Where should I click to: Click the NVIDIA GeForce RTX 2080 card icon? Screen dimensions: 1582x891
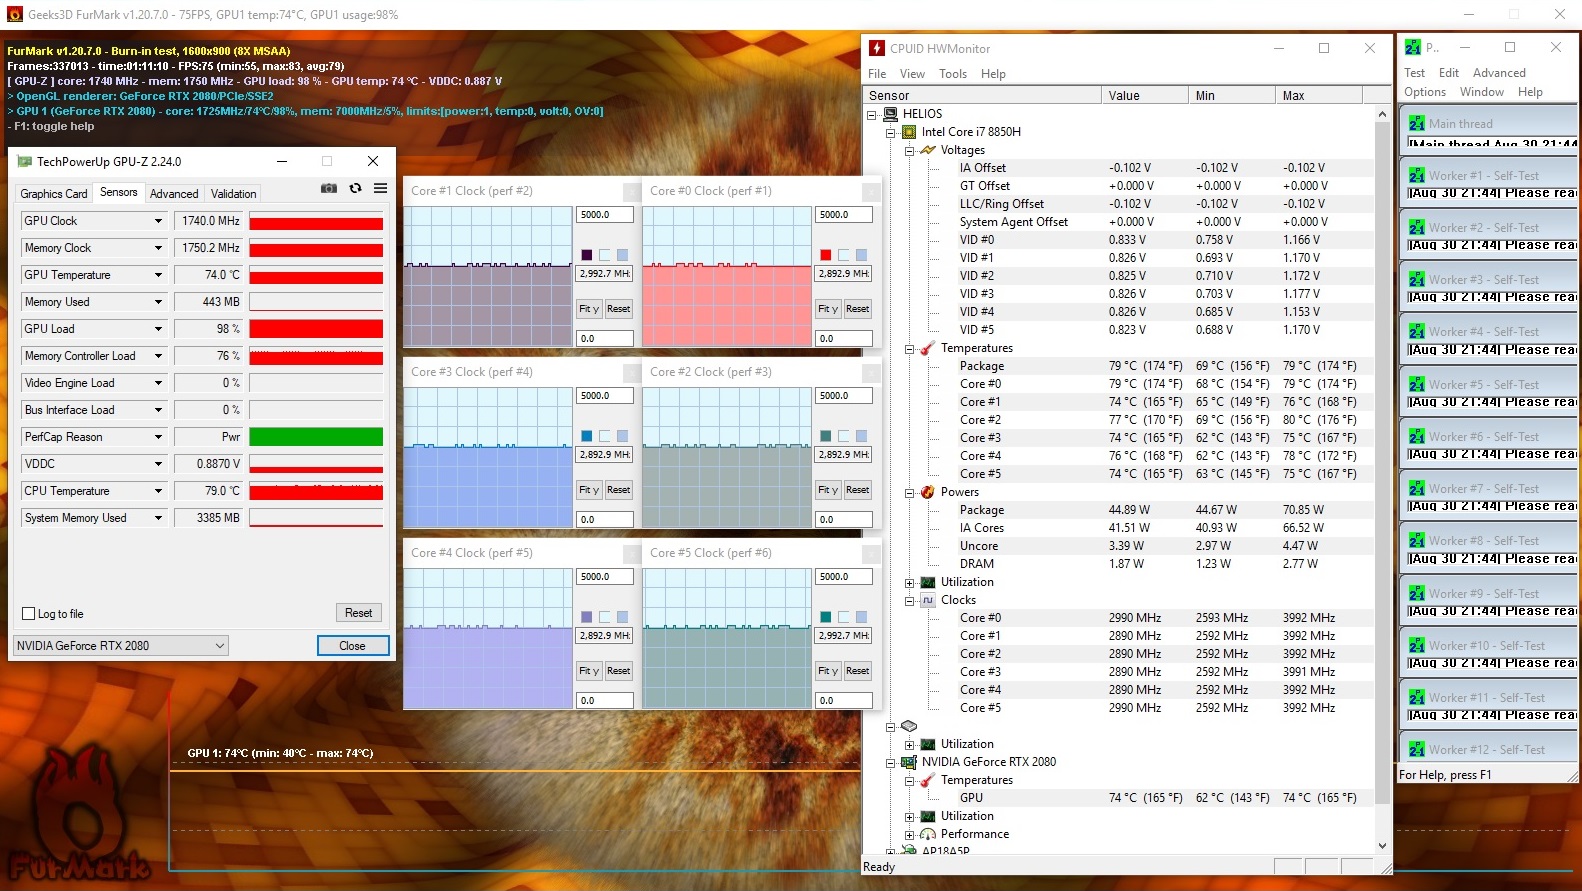909,762
